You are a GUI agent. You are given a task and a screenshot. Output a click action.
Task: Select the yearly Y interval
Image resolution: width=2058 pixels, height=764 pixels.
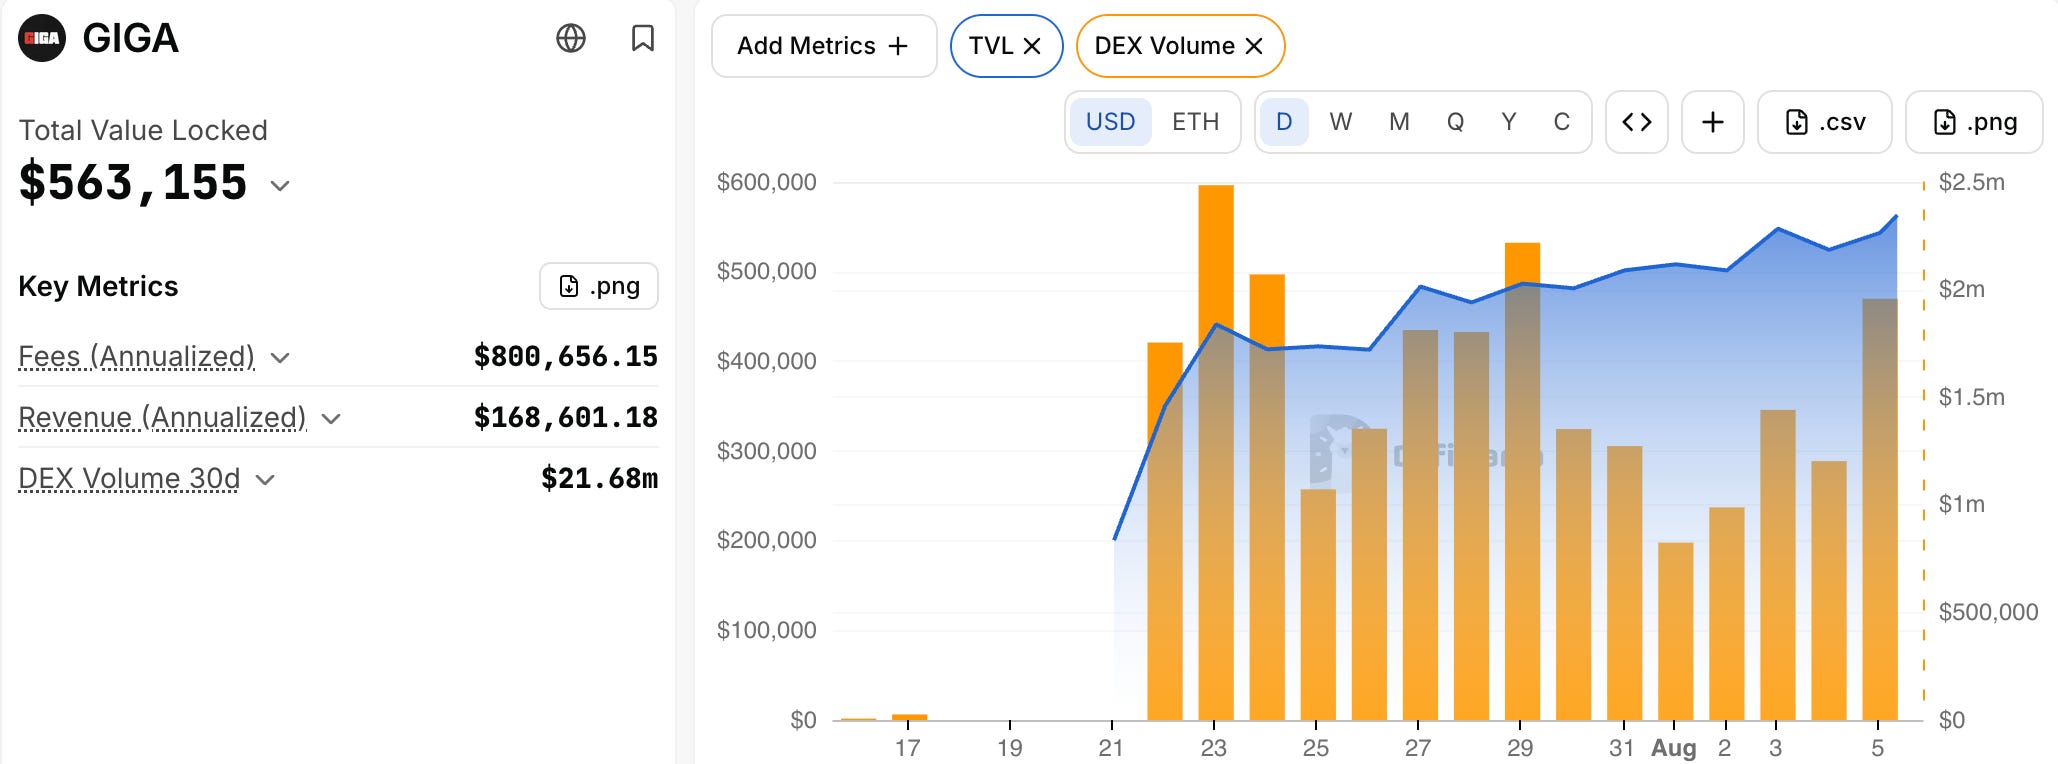tap(1509, 122)
